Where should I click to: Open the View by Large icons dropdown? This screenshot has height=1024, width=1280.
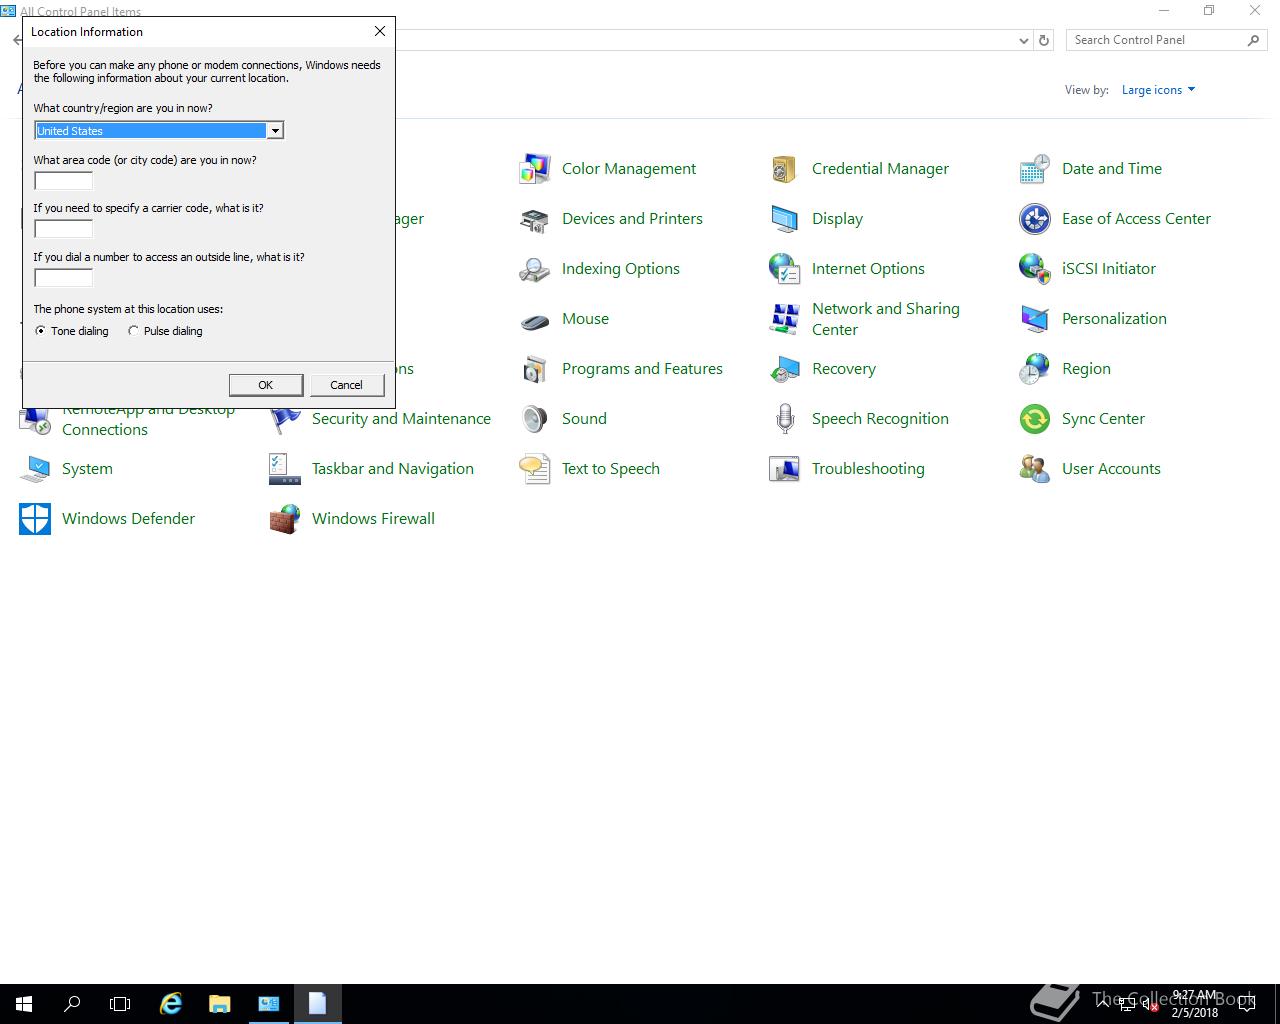pyautogui.click(x=1158, y=90)
